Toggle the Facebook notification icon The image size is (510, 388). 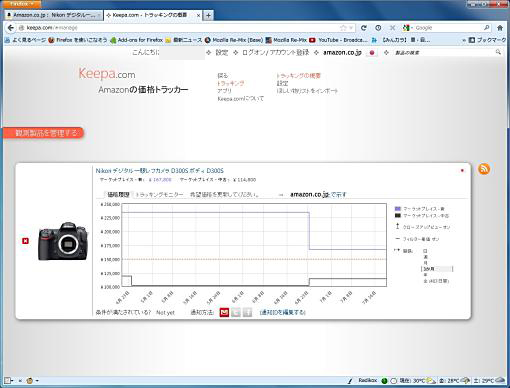pyautogui.click(x=247, y=312)
